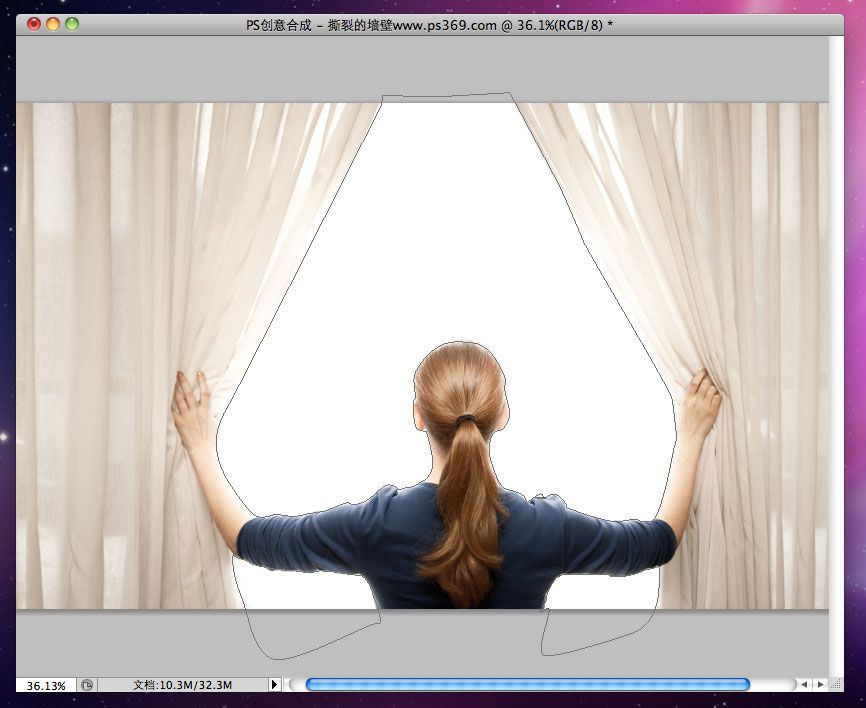Viewport: 866px width, 708px height.
Task: Click the green zoom window button
Action: click(72, 24)
